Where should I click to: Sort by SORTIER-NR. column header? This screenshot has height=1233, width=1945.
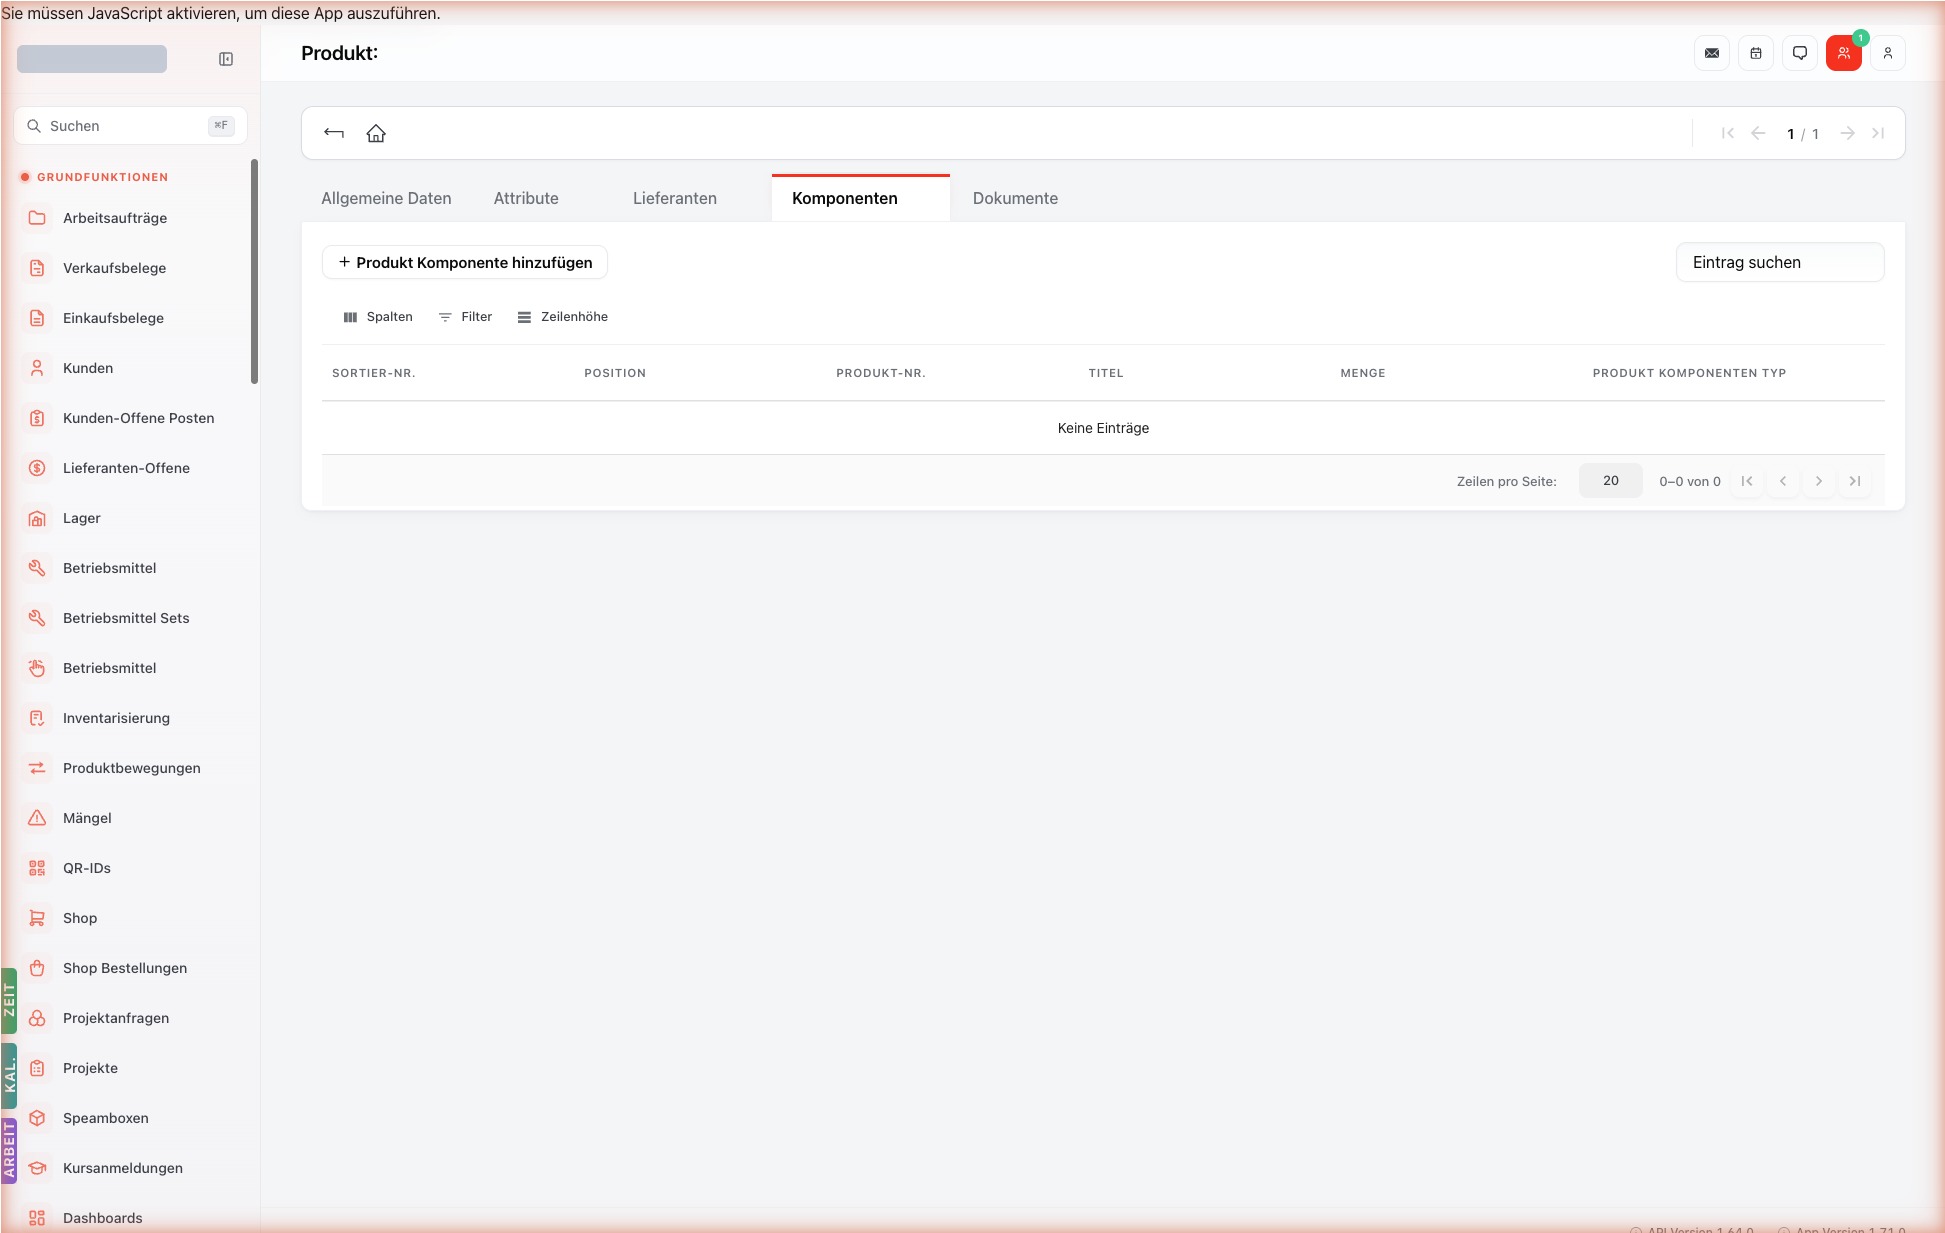(374, 373)
